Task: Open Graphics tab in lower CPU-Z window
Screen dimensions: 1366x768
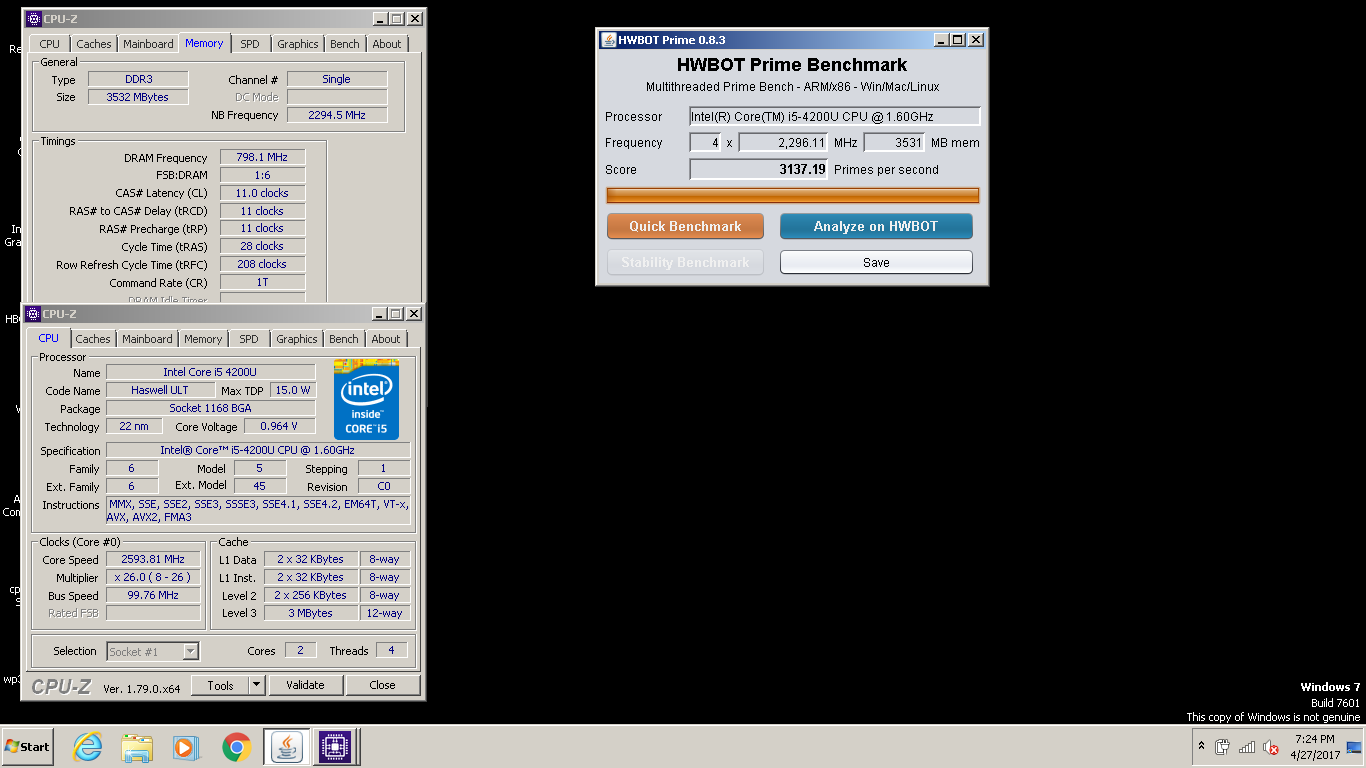Action: click(297, 339)
